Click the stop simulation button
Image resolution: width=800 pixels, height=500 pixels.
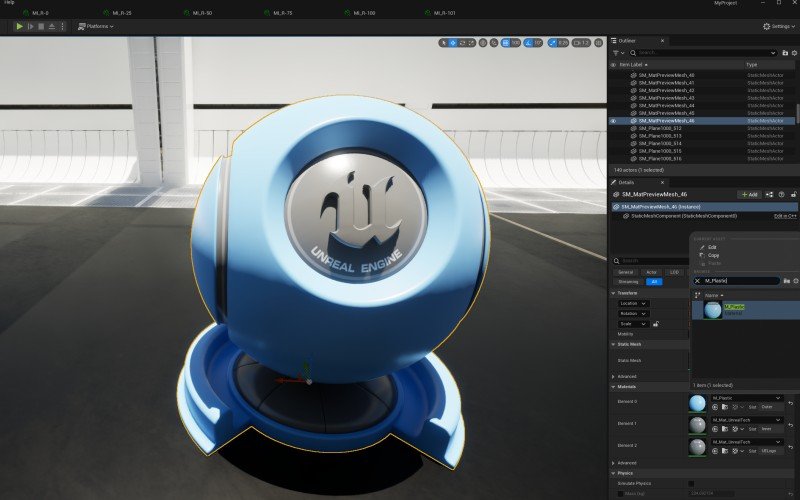(41, 26)
